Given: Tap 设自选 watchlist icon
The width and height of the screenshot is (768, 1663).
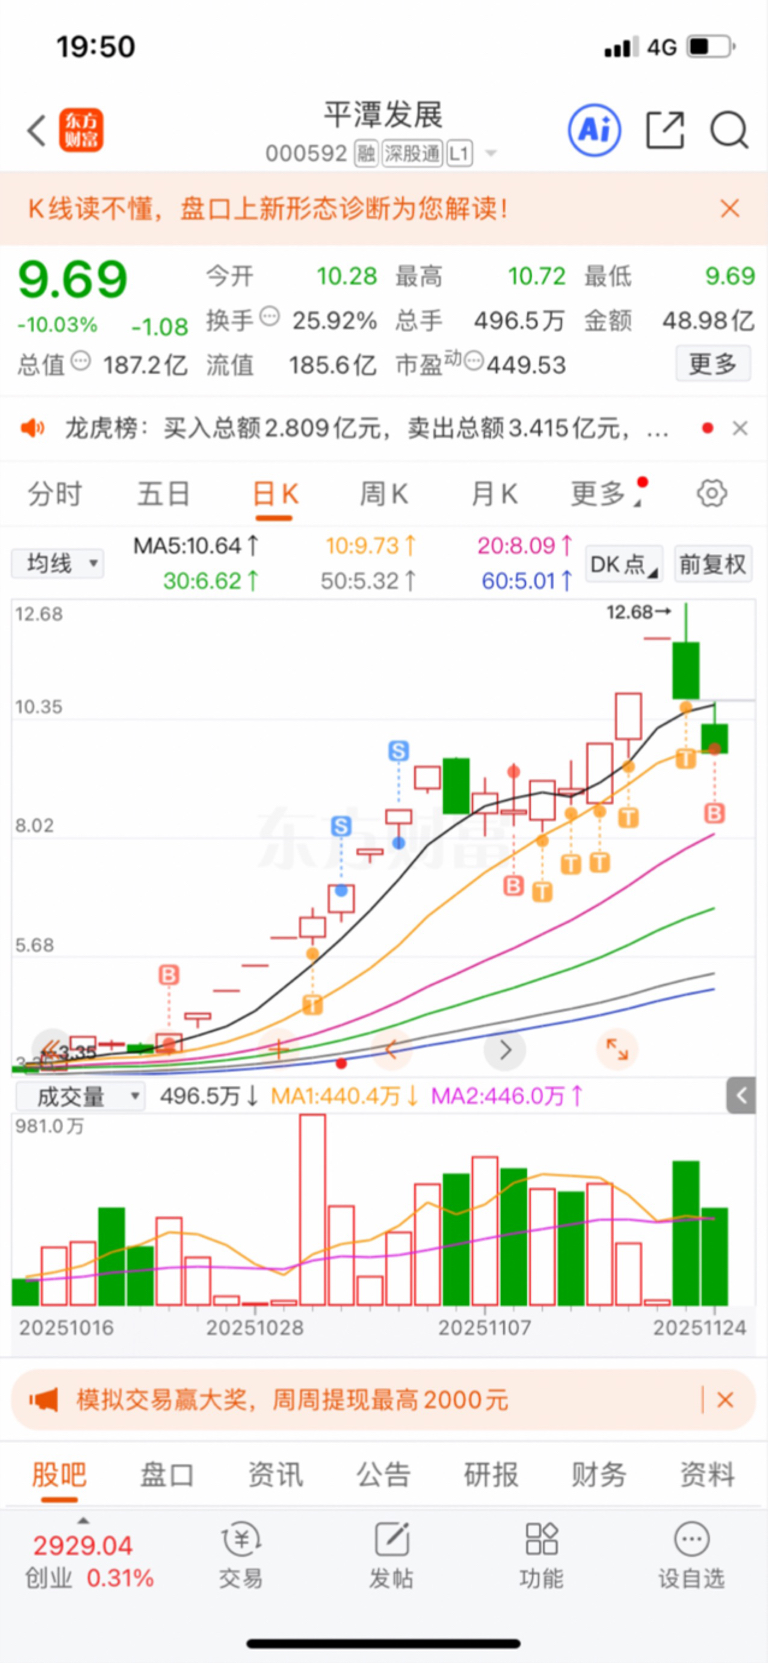Looking at the screenshot, I should pyautogui.click(x=691, y=1555).
